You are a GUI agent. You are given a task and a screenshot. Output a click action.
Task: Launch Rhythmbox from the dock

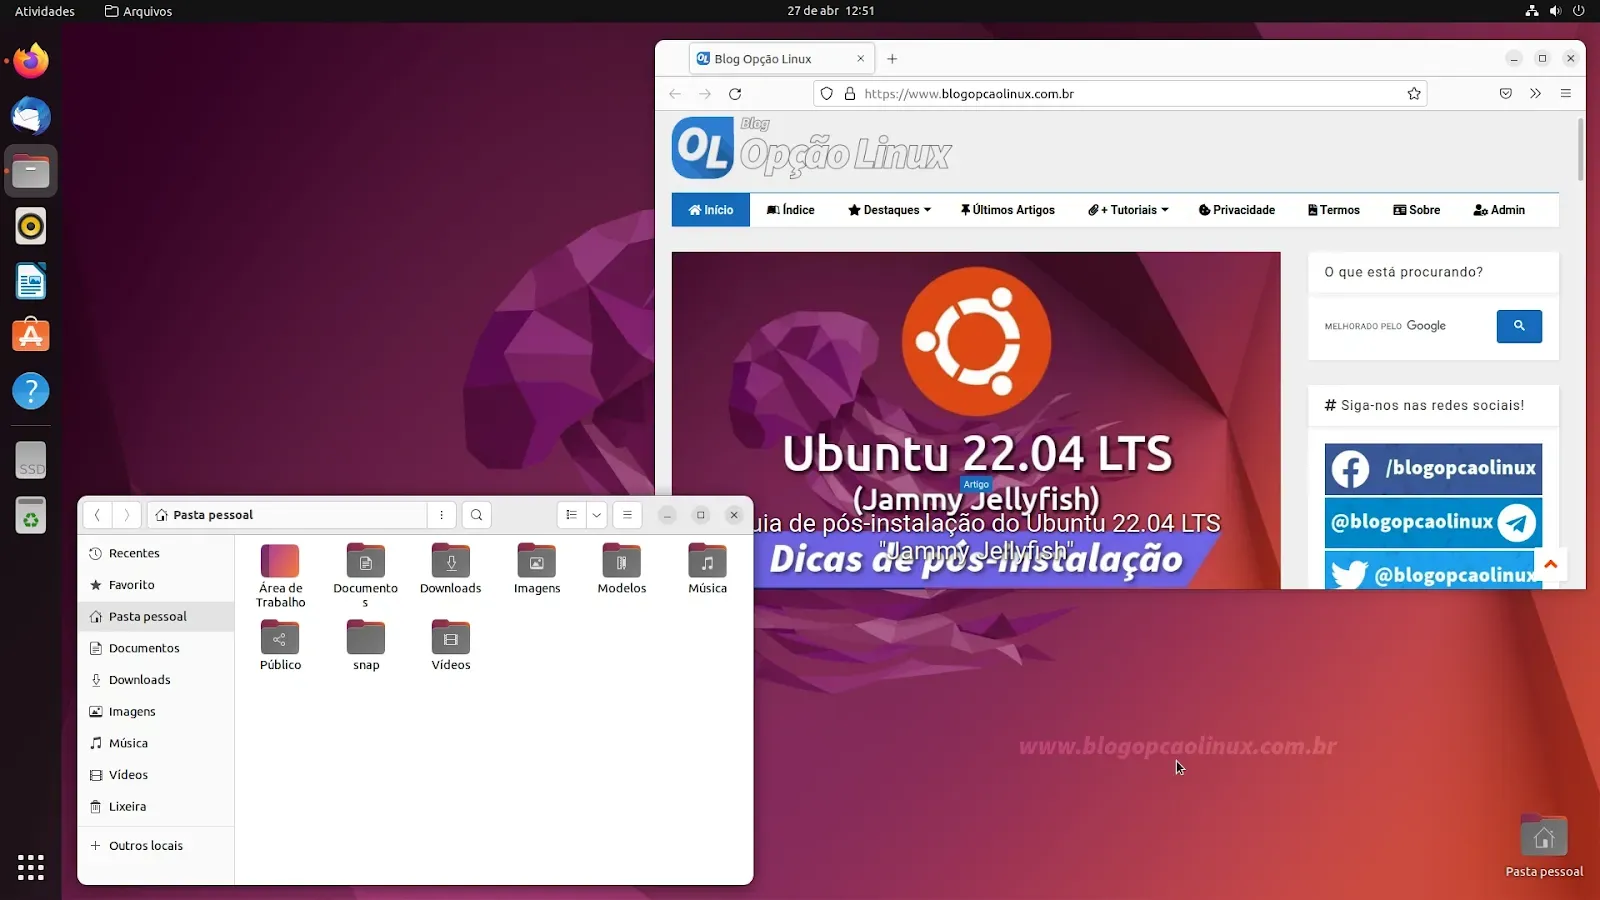[31, 227]
